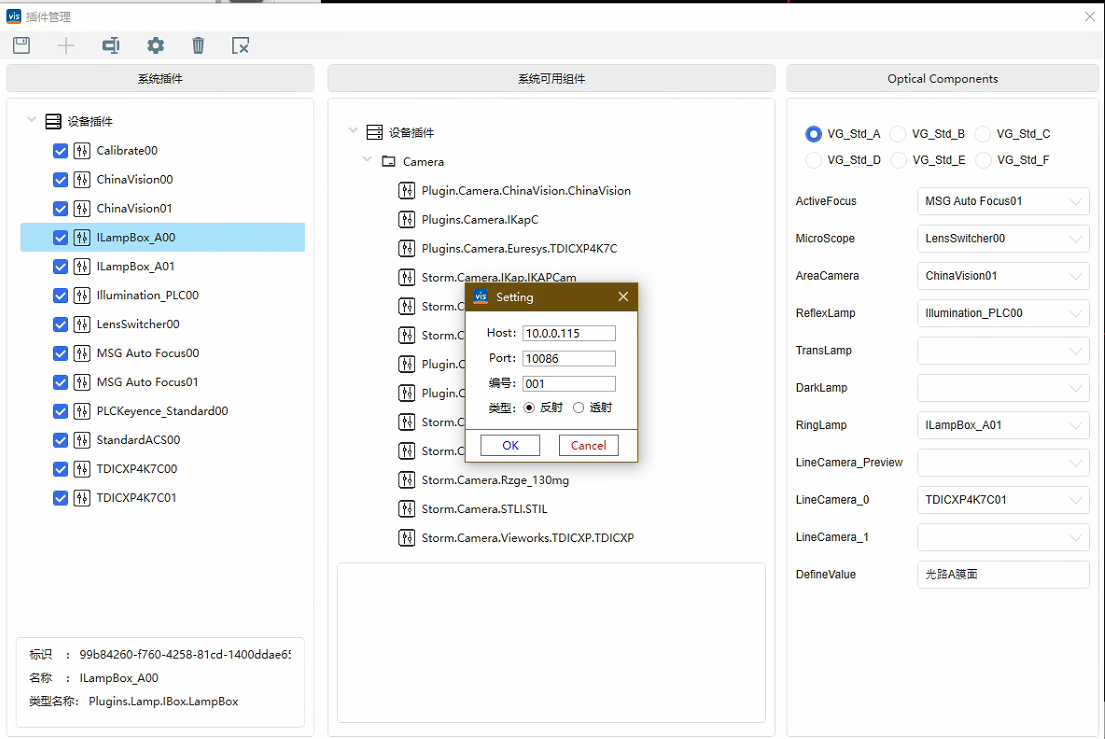Viewport: 1105px width, 739px height.
Task: Click the plugin icon beside TDICXP4K7C01
Action: [82, 498]
